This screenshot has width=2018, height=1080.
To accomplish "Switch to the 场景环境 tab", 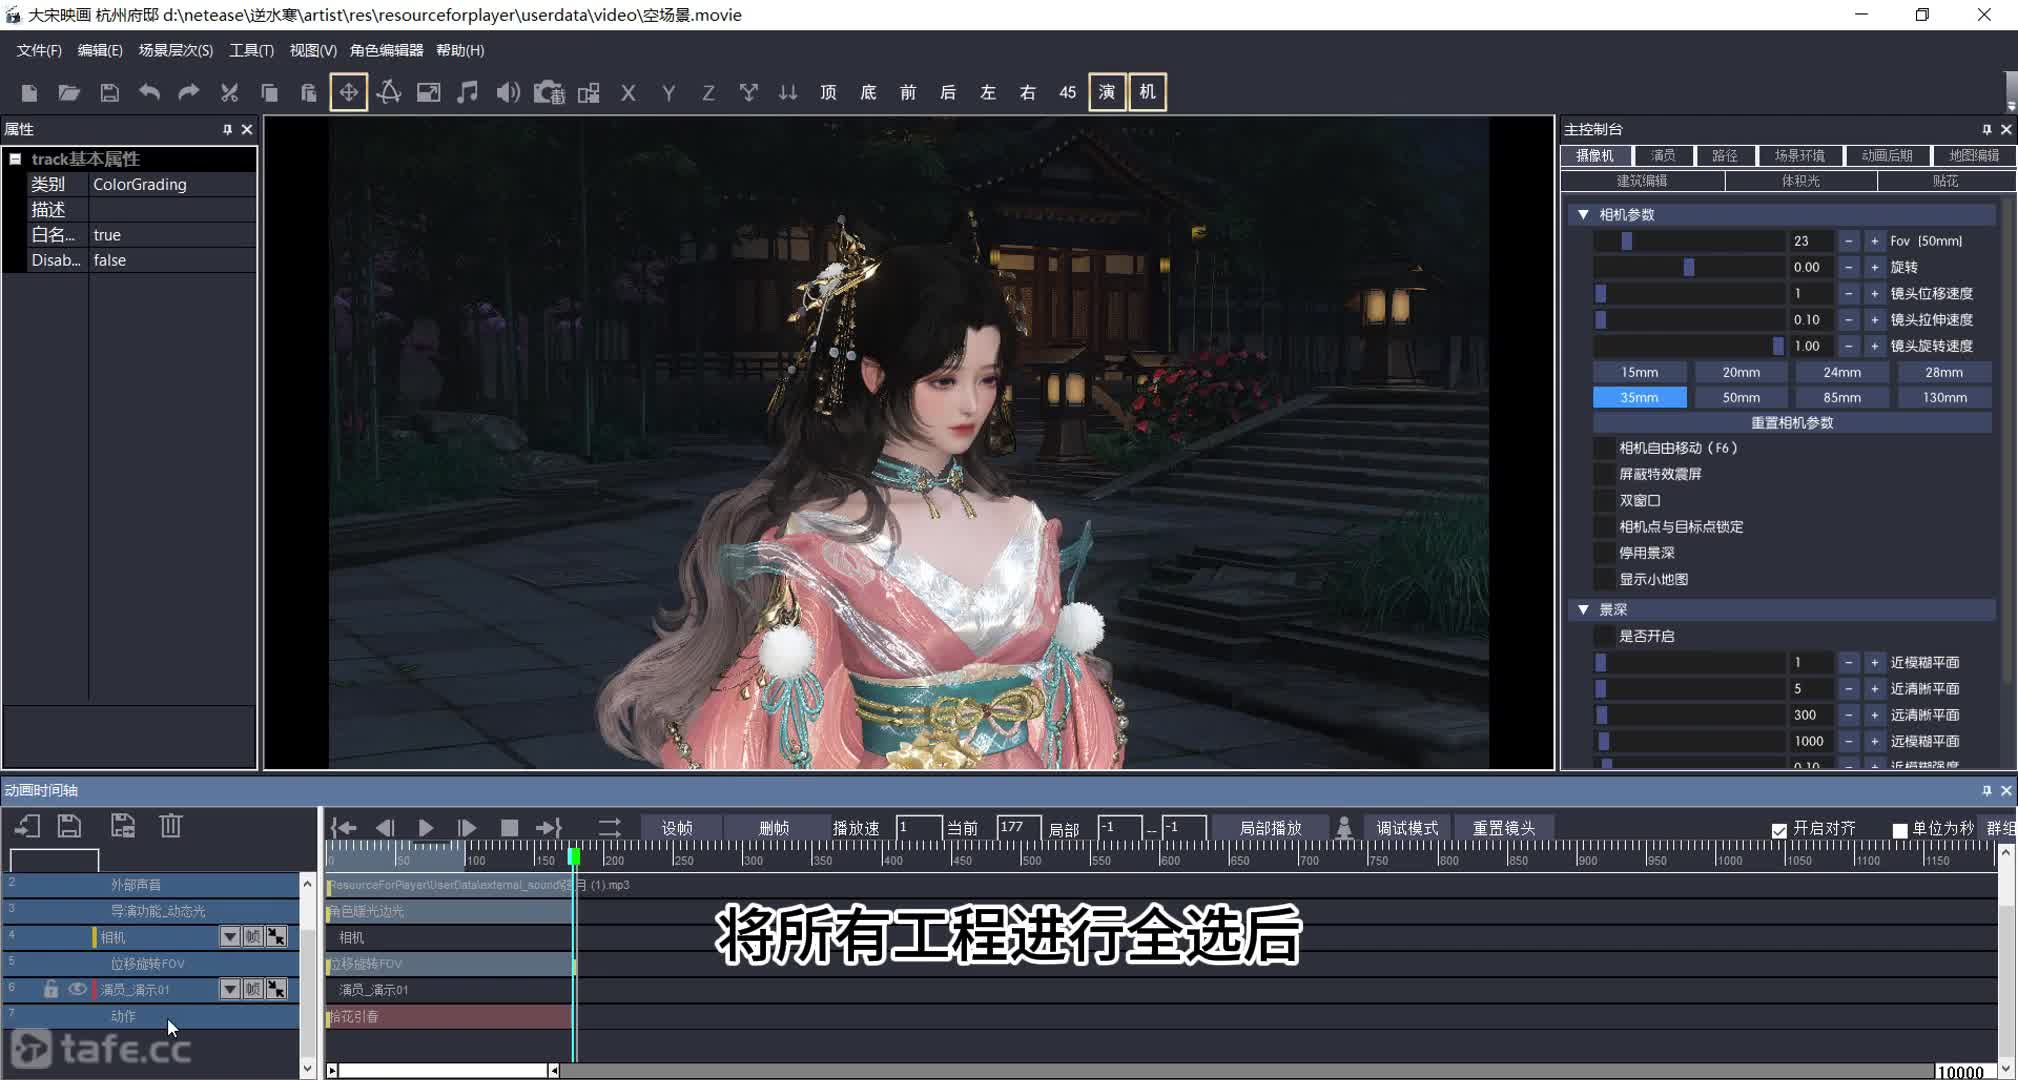I will pos(1799,155).
